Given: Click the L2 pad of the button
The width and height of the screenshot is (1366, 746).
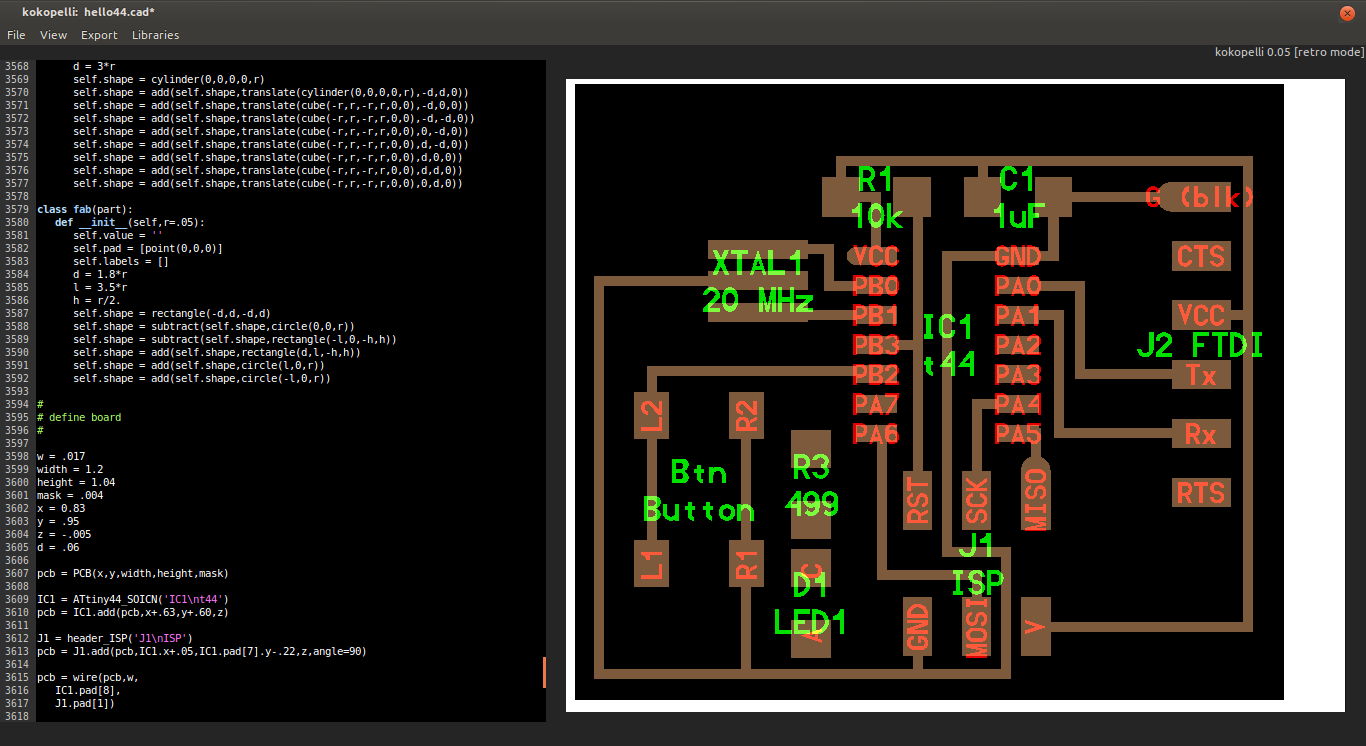Looking at the screenshot, I should pos(651,414).
